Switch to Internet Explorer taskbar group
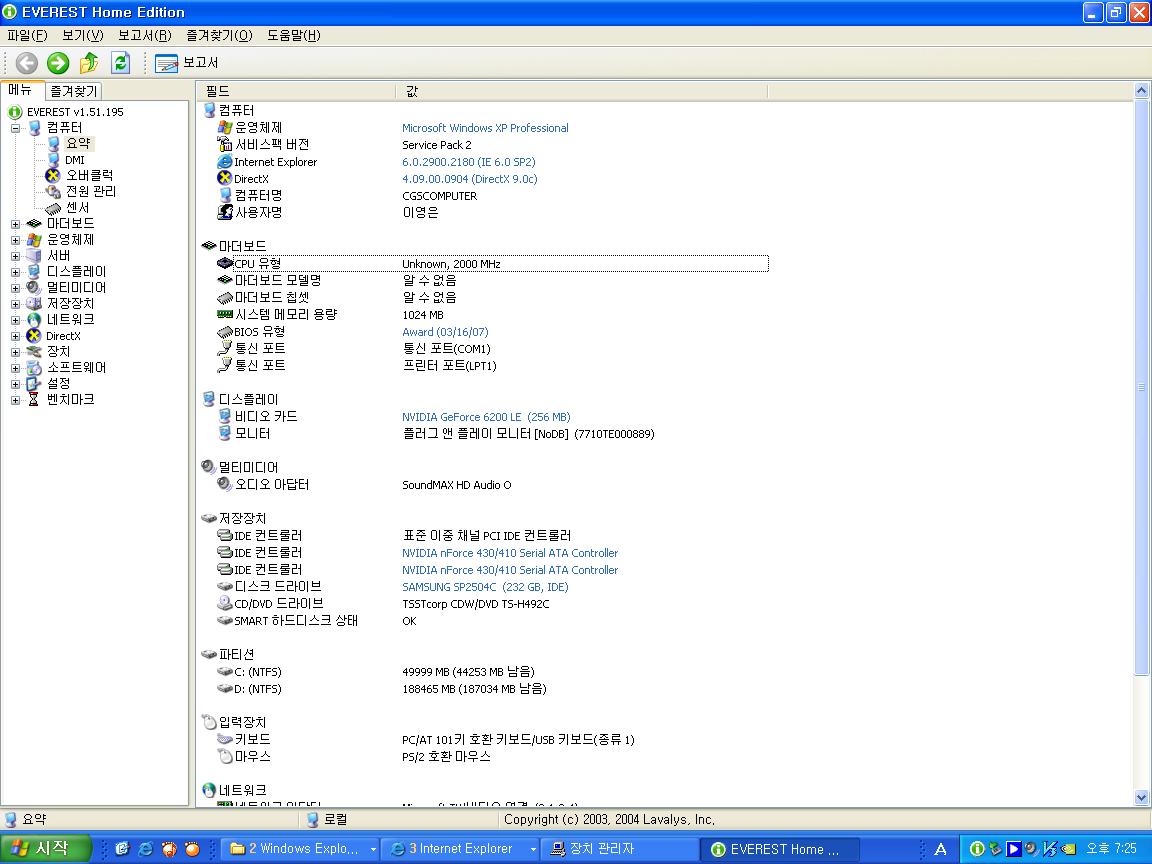Image resolution: width=1152 pixels, height=864 pixels. pos(461,849)
